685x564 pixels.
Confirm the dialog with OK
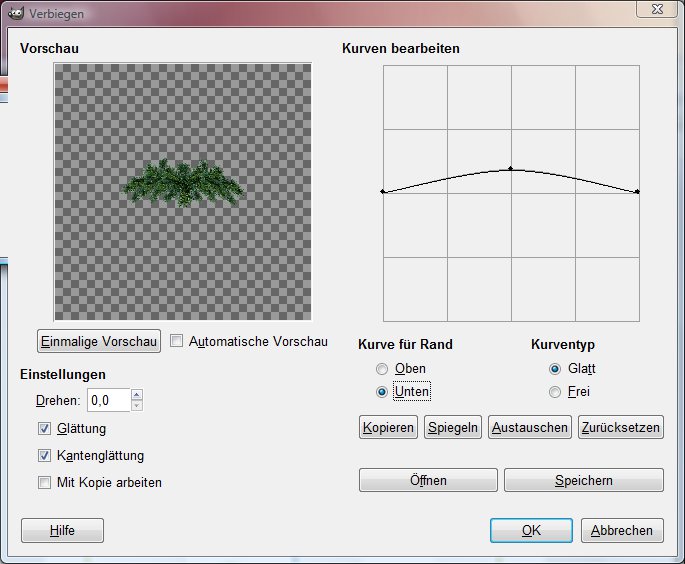click(x=531, y=530)
